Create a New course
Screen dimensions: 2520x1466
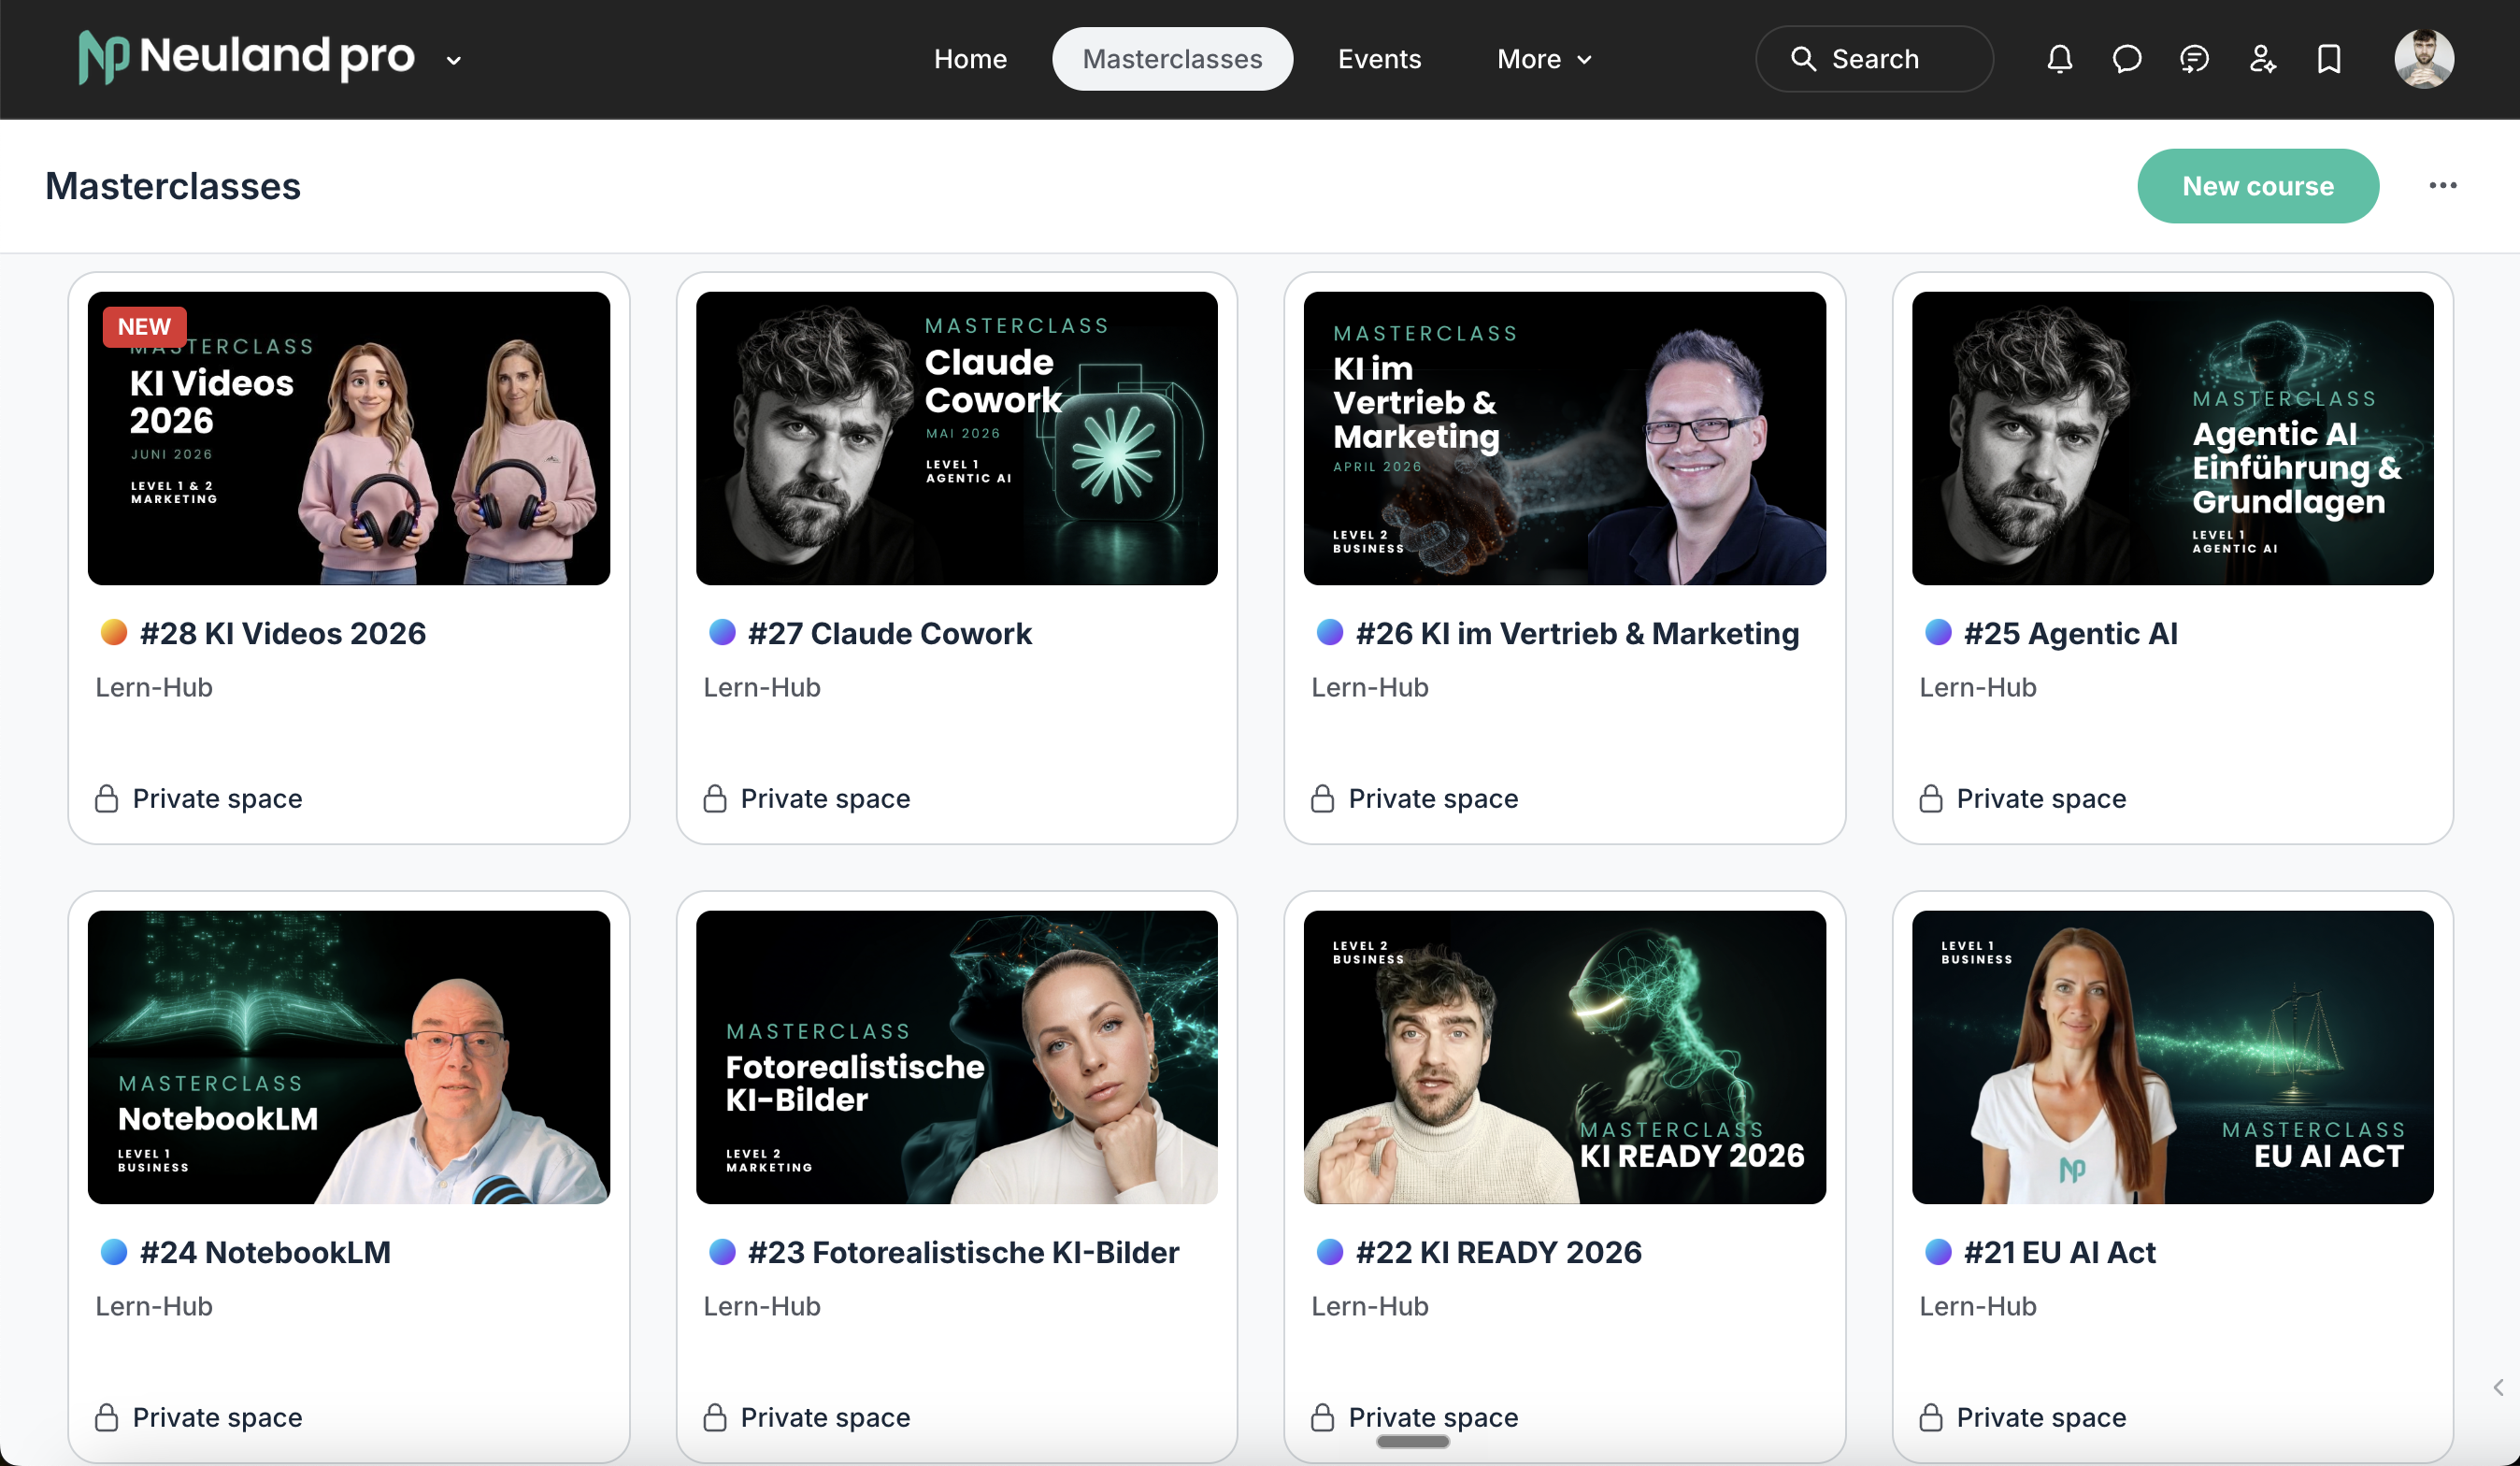click(2257, 186)
